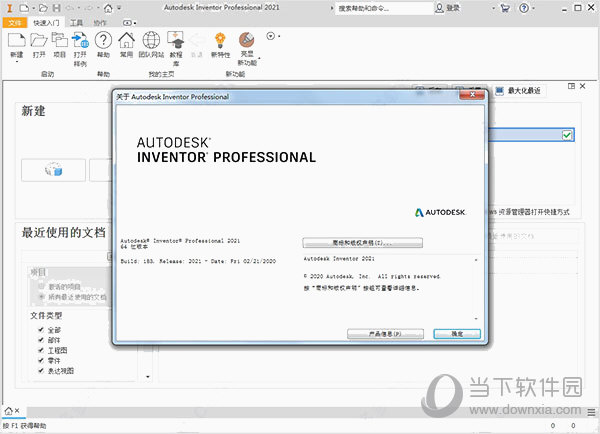Click 最大化最近 maximize recent button
Image resolution: width=600 pixels, height=434 pixels.
(x=518, y=91)
